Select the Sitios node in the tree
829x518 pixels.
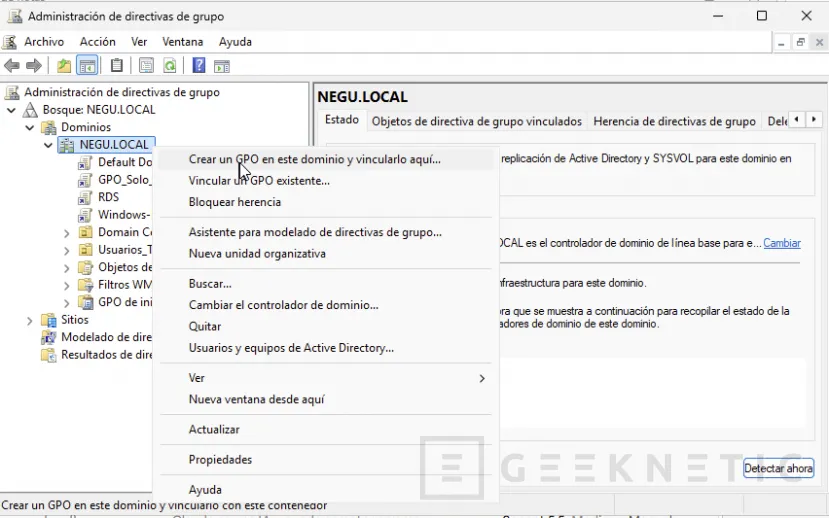(75, 320)
